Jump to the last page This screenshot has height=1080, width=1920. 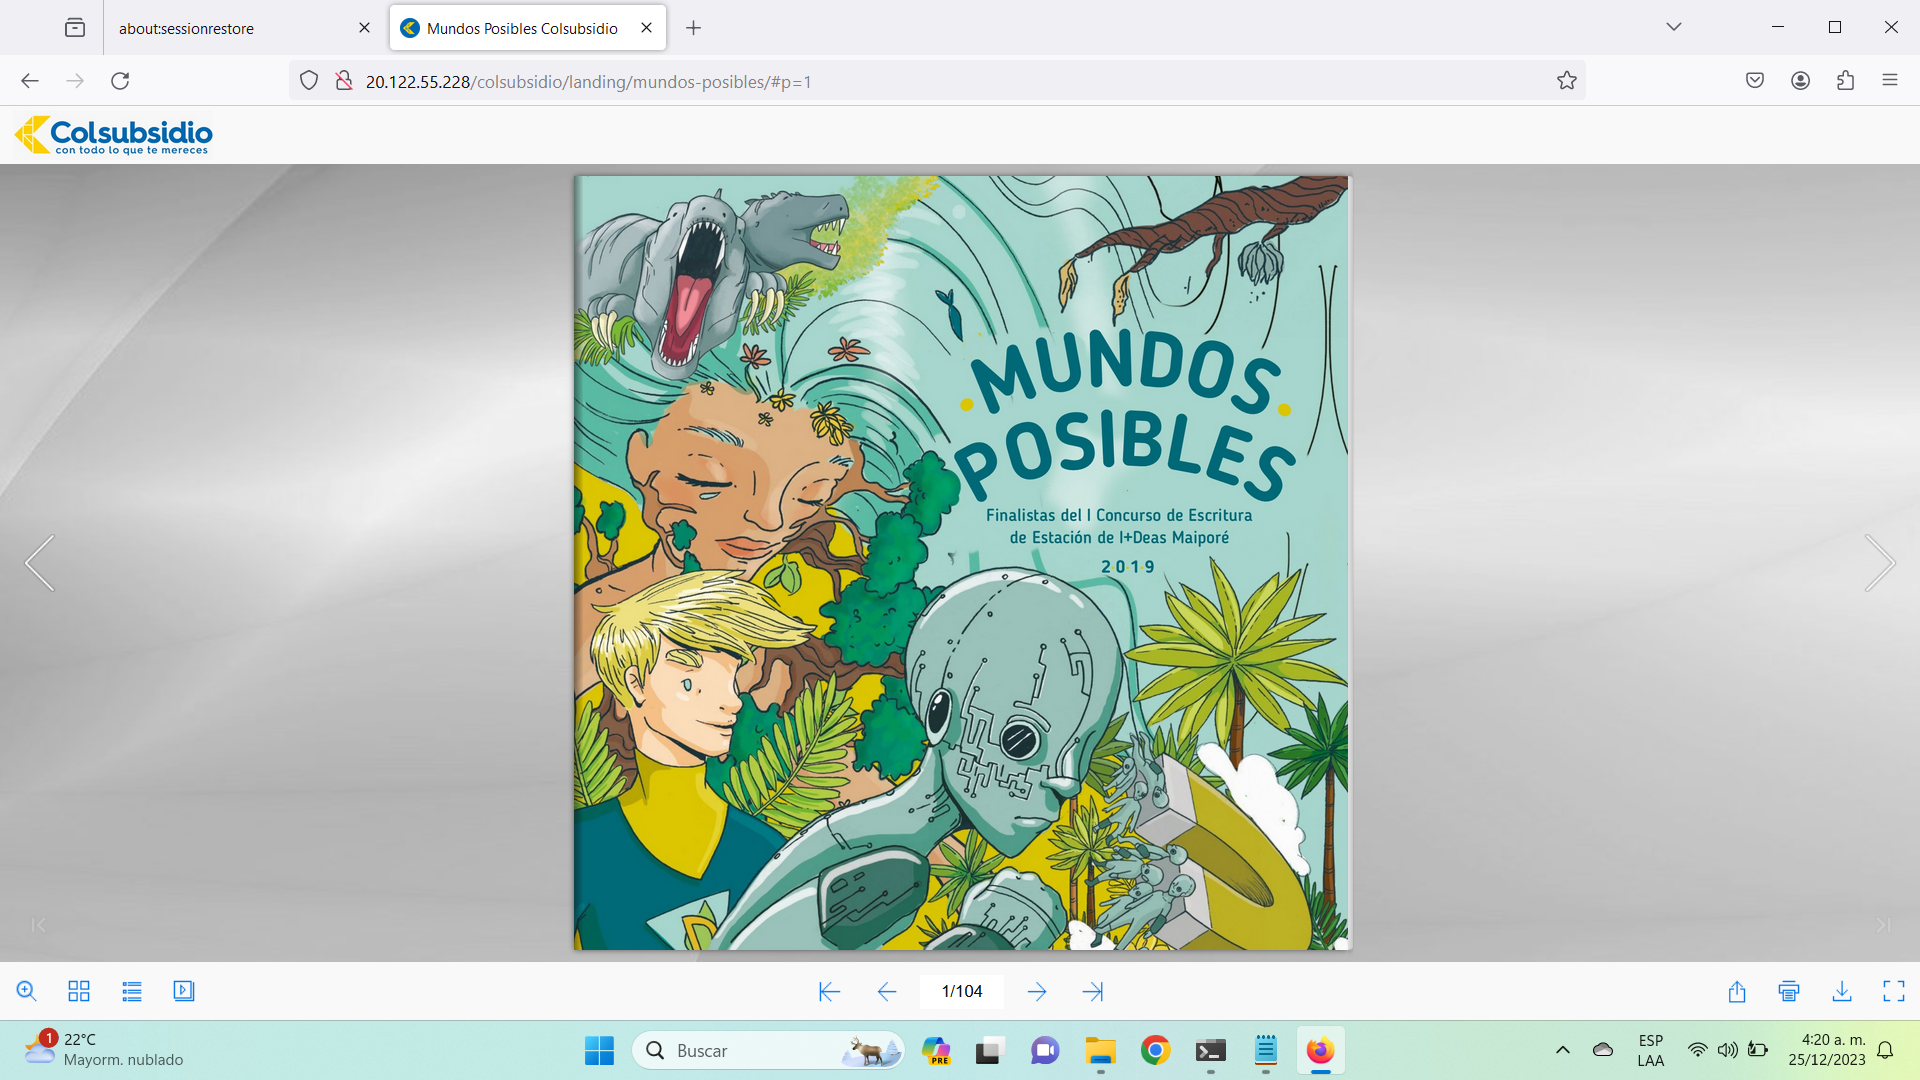tap(1093, 991)
